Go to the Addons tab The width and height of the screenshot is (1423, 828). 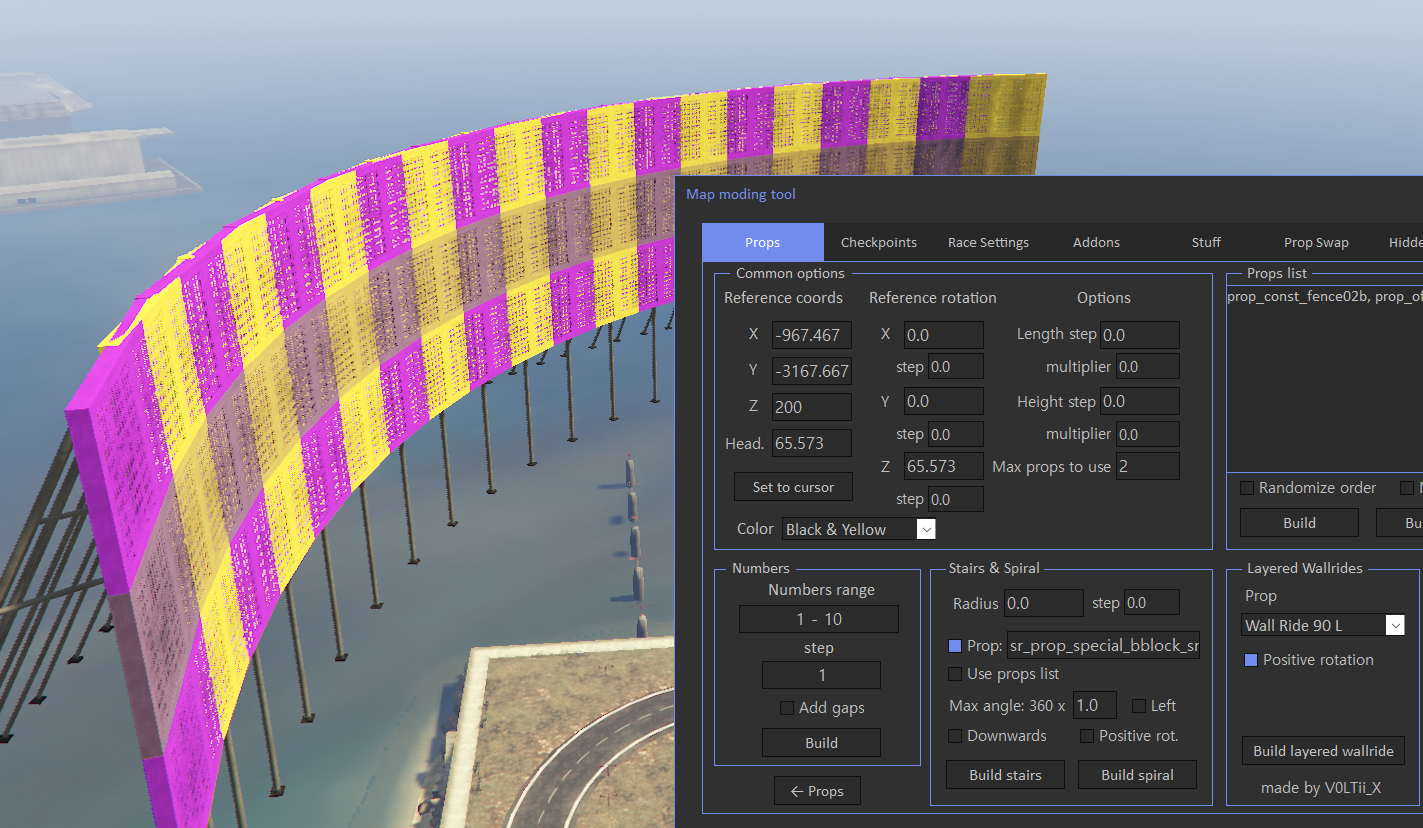1096,242
